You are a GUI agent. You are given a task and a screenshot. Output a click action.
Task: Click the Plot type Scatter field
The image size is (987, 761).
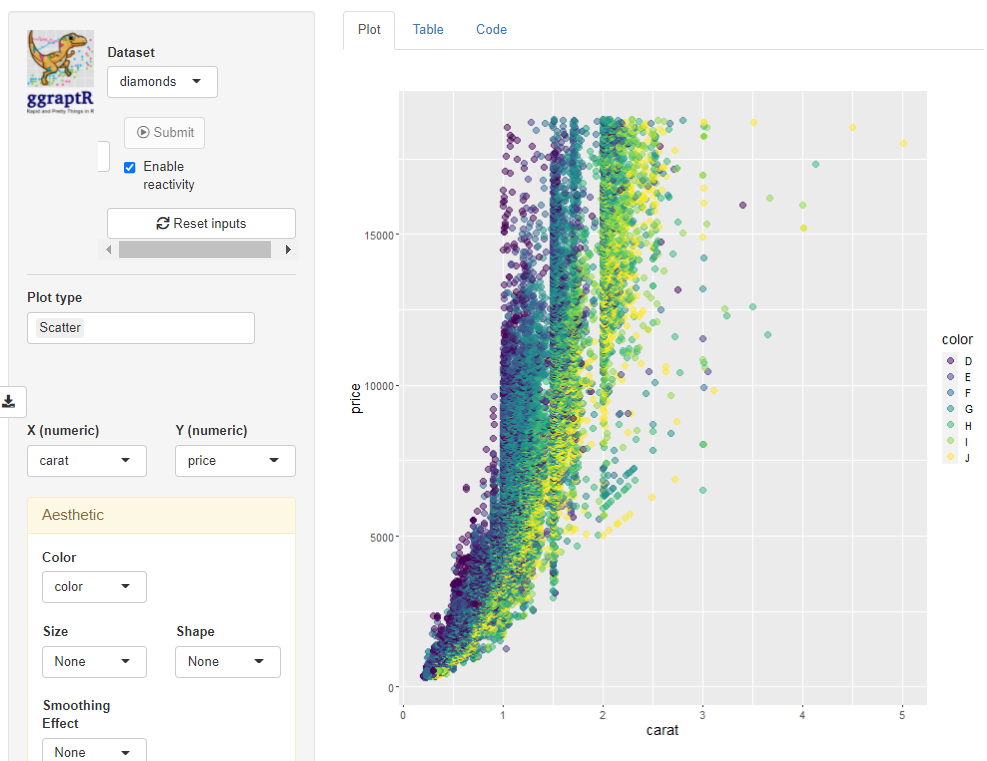coord(141,328)
